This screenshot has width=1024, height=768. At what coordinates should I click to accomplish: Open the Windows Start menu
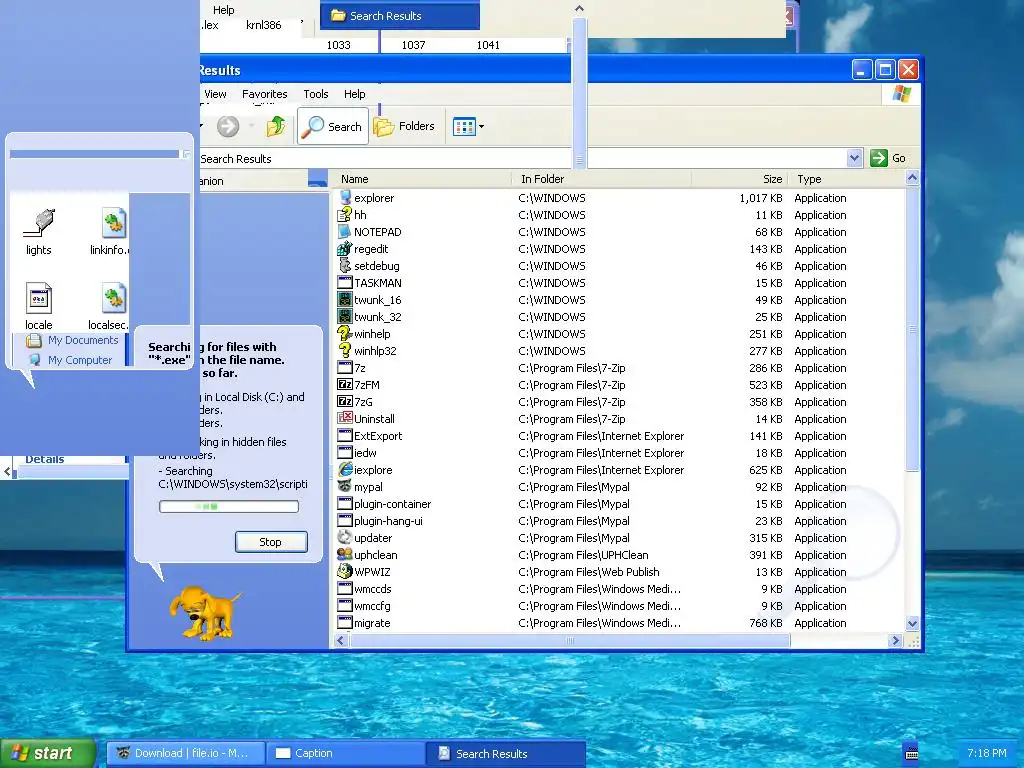(x=48, y=753)
